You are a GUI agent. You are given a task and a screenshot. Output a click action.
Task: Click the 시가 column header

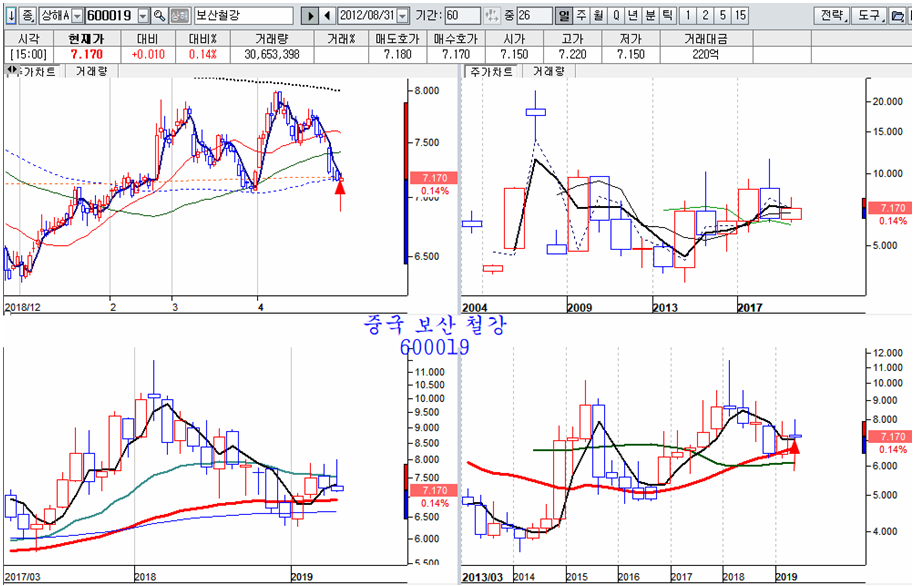tap(514, 39)
